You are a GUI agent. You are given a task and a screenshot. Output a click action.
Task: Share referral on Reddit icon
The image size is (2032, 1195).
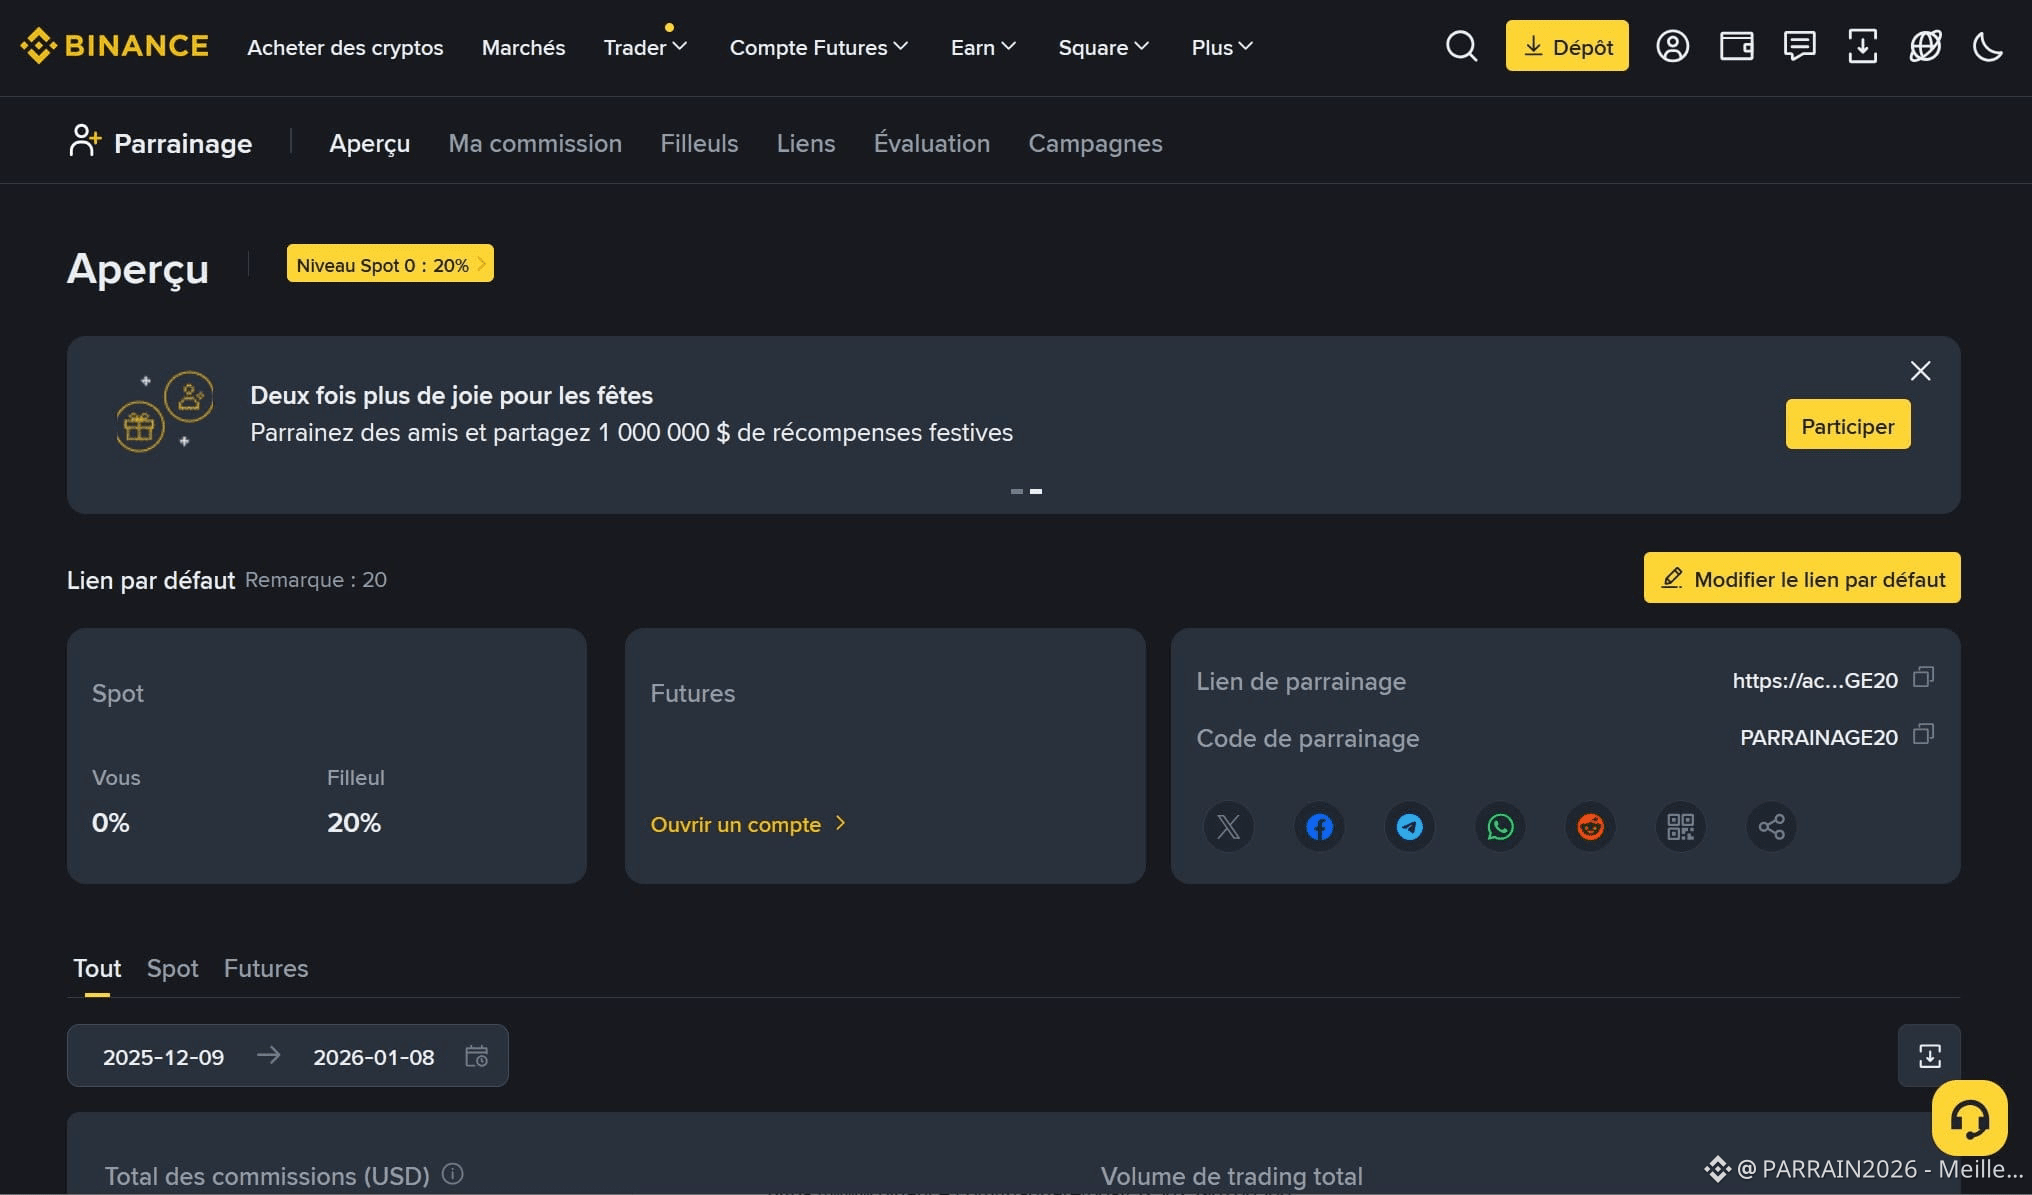pyautogui.click(x=1590, y=827)
